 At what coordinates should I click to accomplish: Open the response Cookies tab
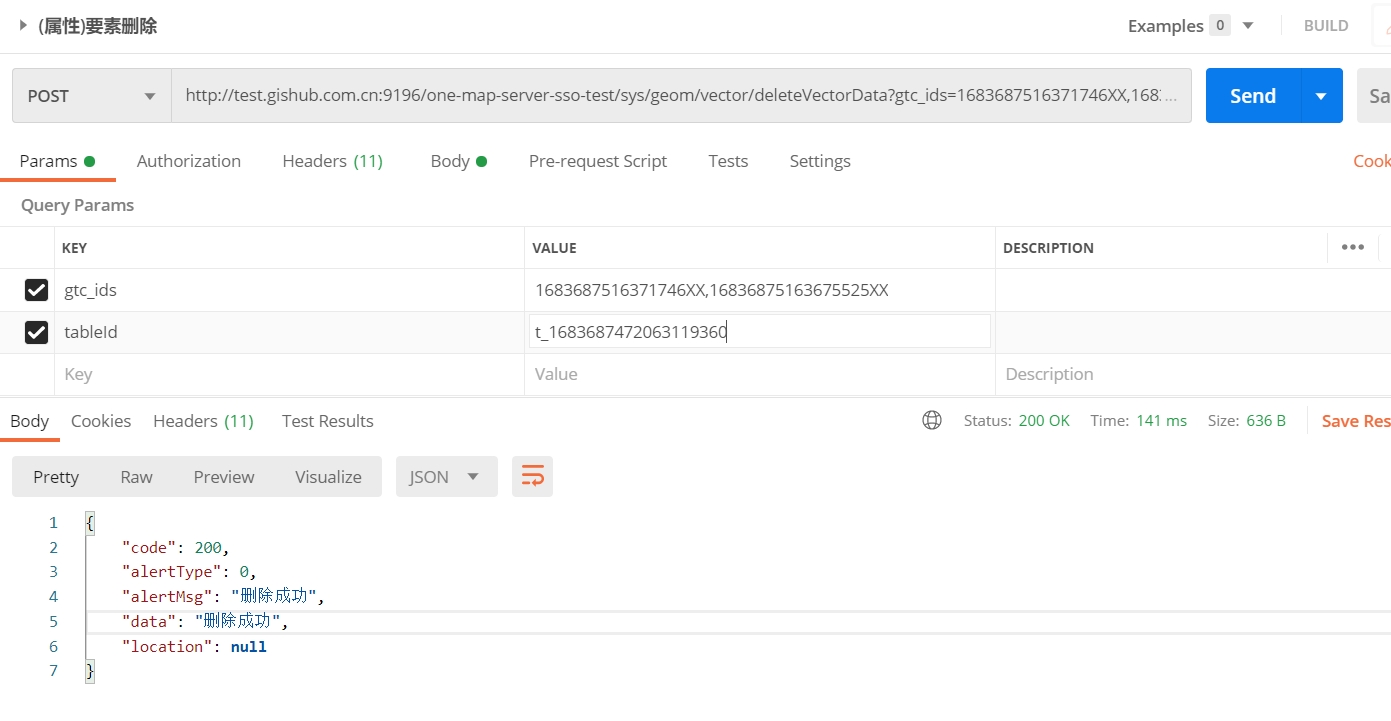click(x=101, y=421)
